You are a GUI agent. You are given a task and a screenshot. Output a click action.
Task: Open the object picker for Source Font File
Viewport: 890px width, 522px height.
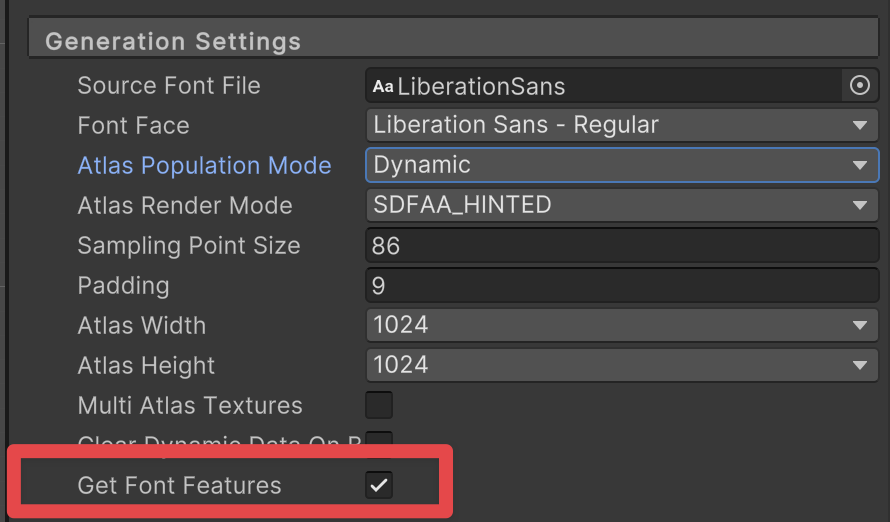(859, 86)
